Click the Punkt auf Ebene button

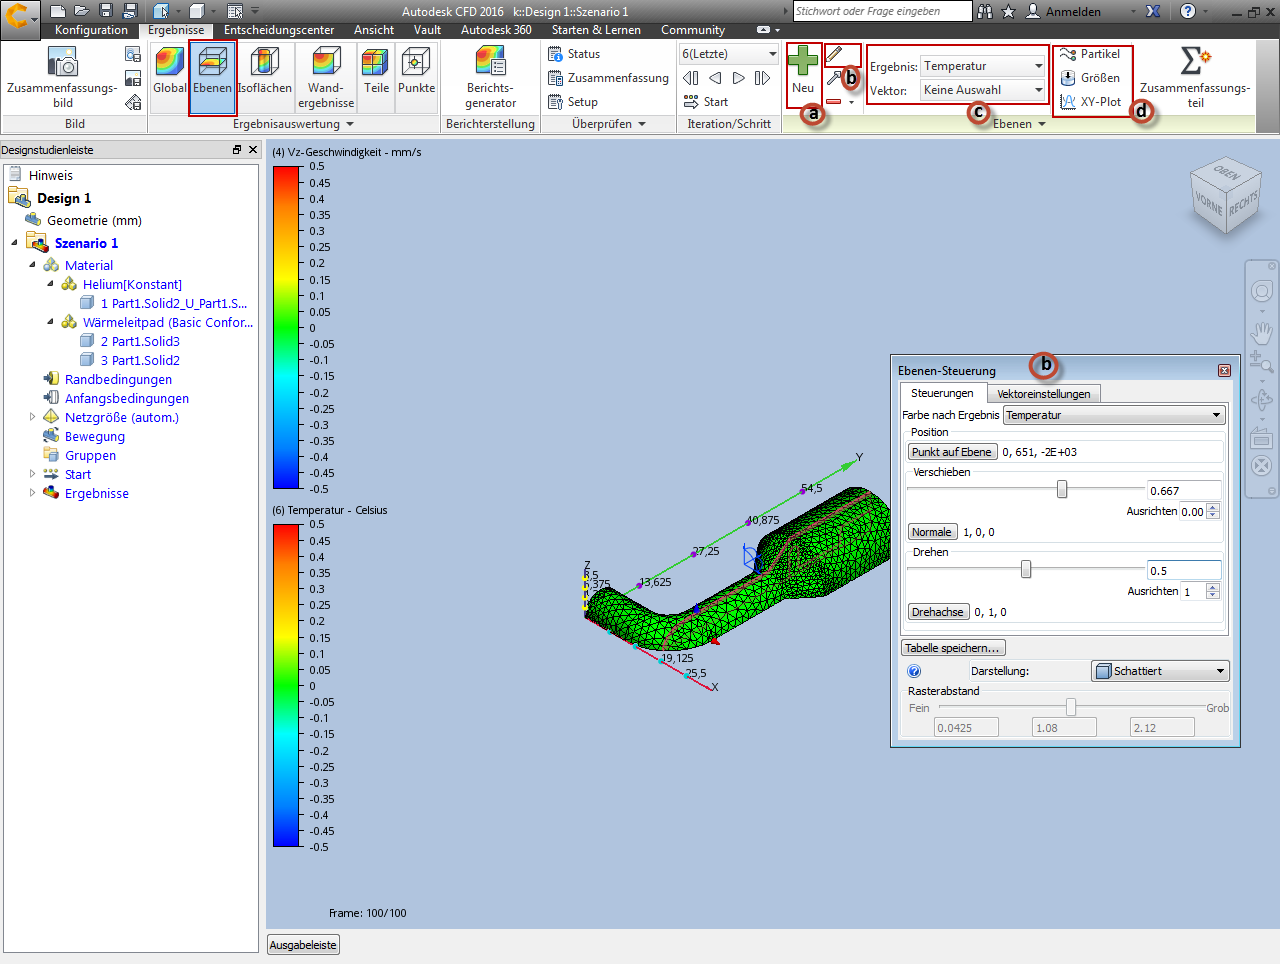(952, 452)
